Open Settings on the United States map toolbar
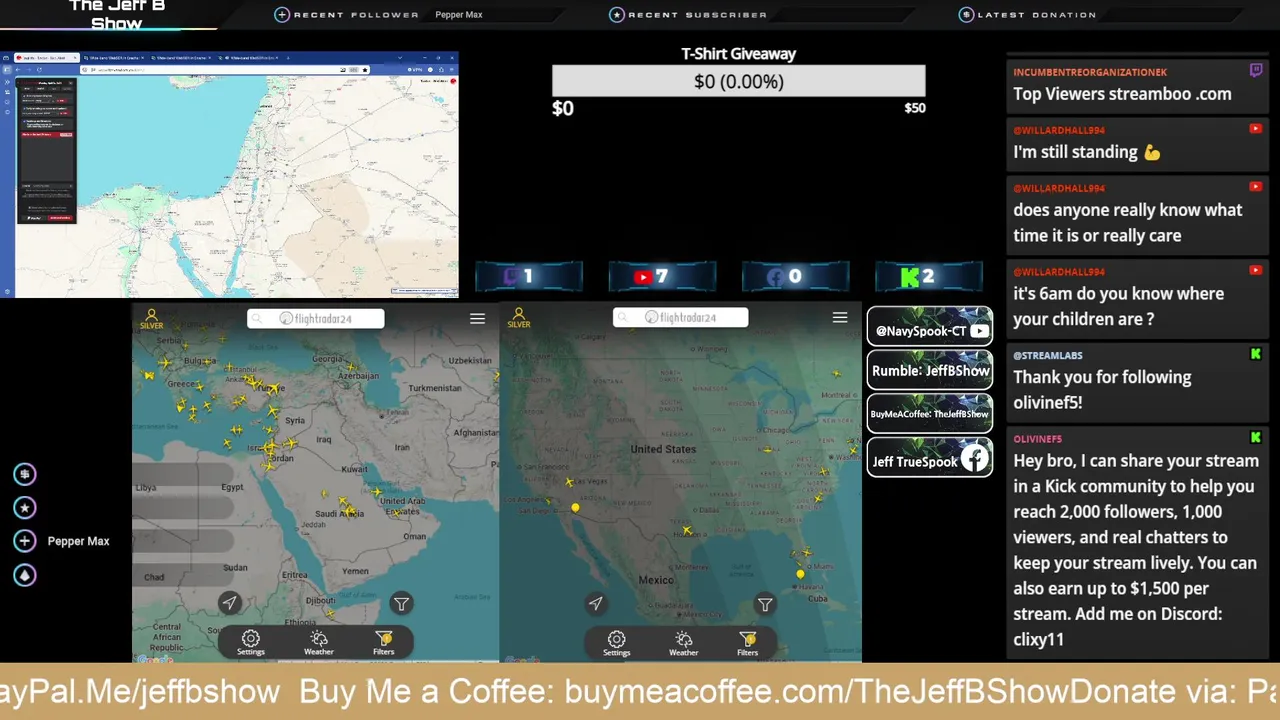Screen dimensions: 1280x720 (616, 643)
